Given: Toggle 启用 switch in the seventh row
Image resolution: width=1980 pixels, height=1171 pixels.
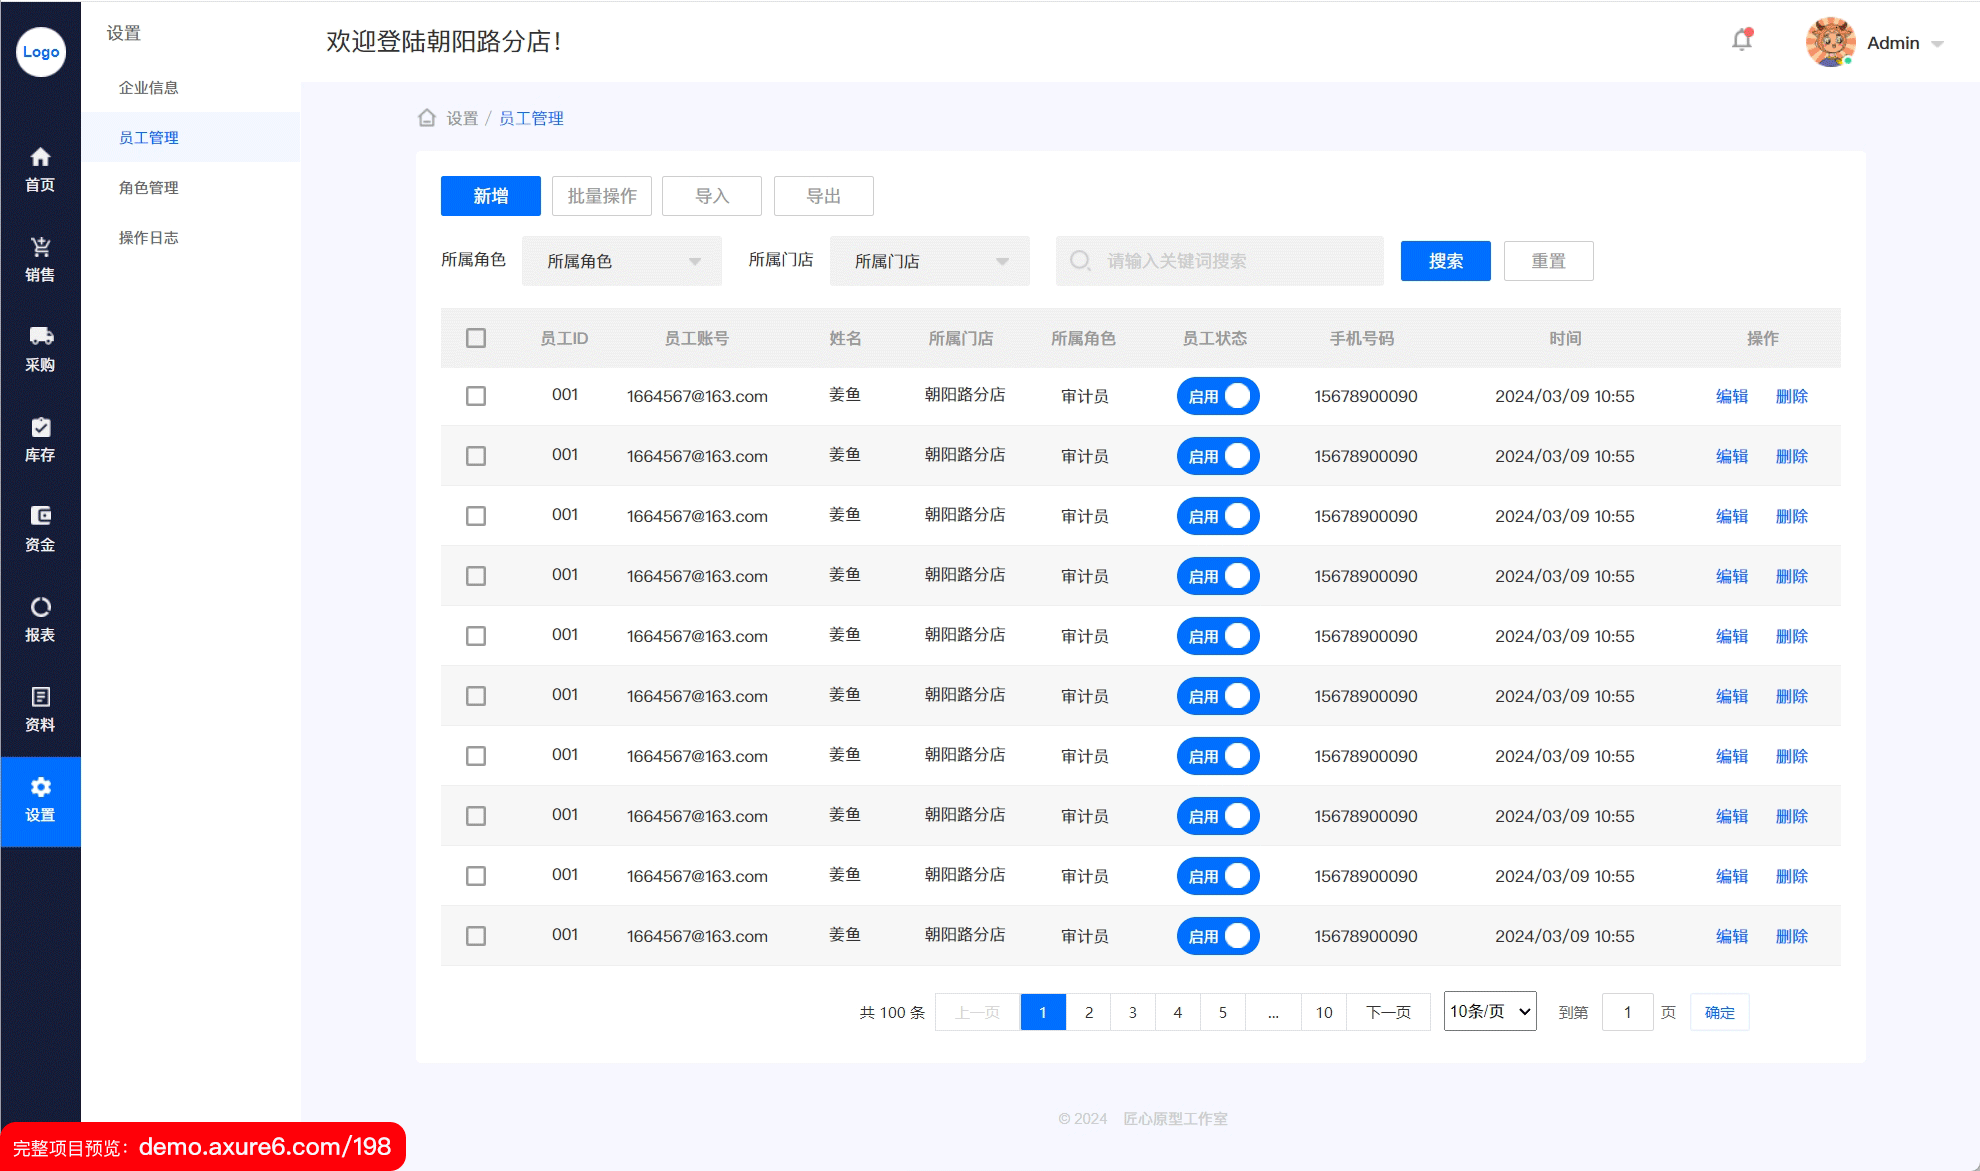Looking at the screenshot, I should tap(1218, 756).
